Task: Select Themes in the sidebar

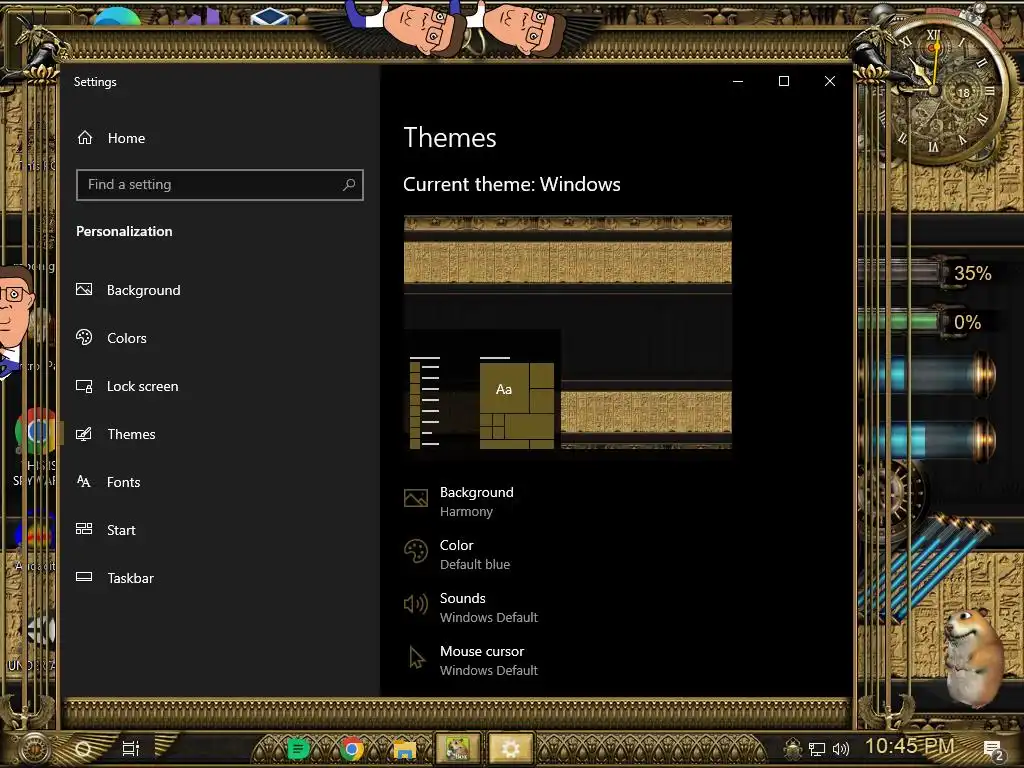Action: [x=116, y=434]
